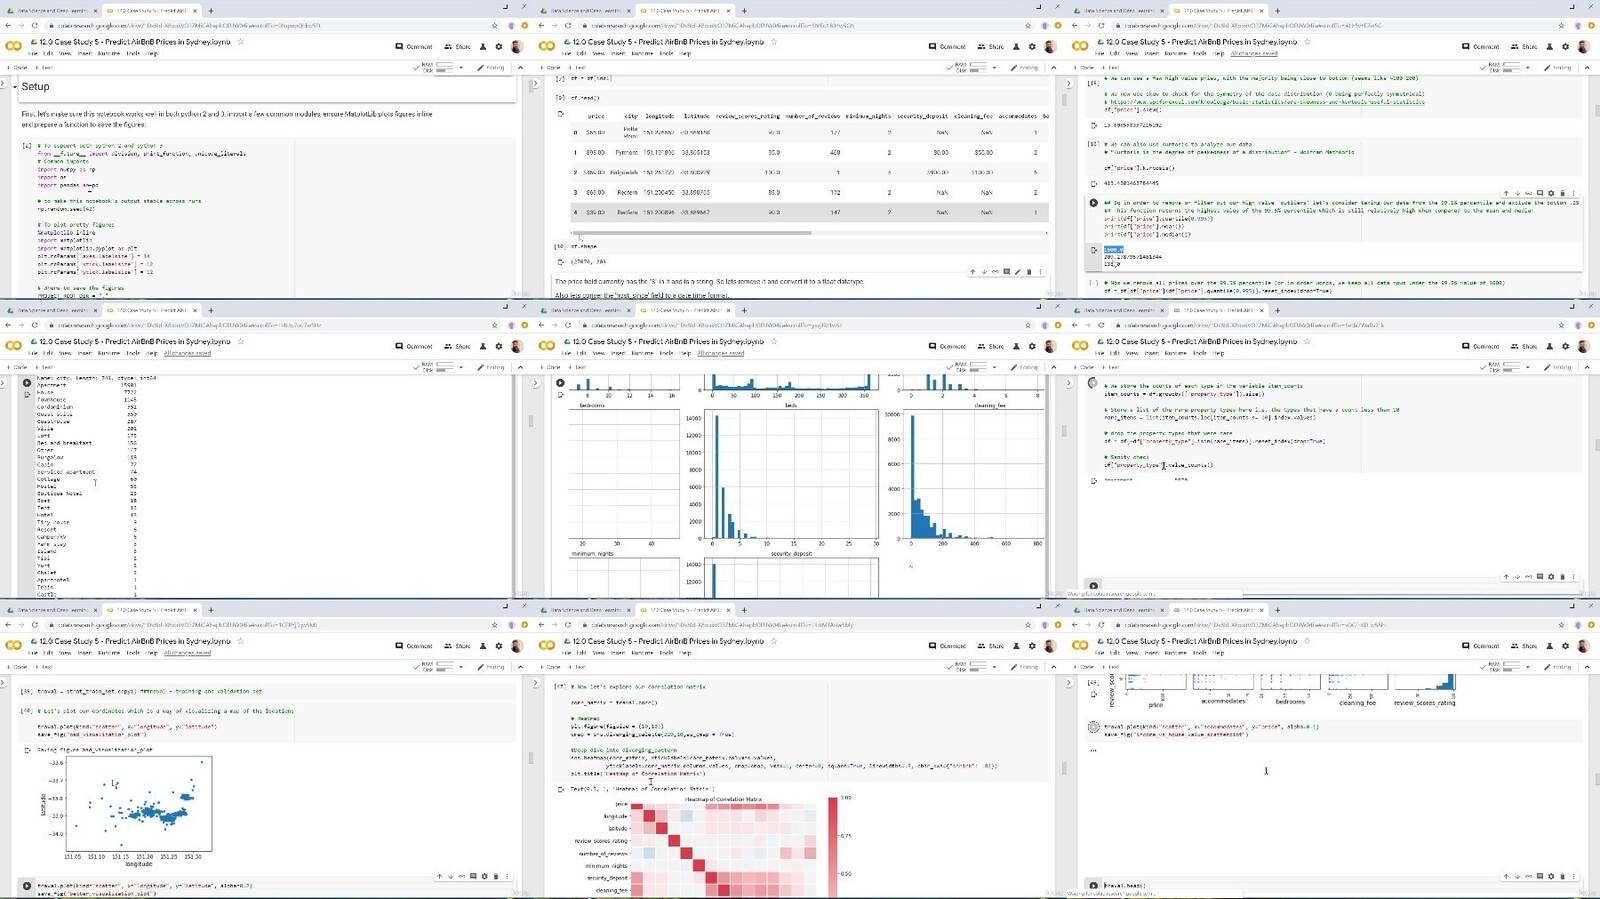The image size is (1600, 899).
Task: Open the Help menu in the kurtosis window
Action: coord(1218,54)
